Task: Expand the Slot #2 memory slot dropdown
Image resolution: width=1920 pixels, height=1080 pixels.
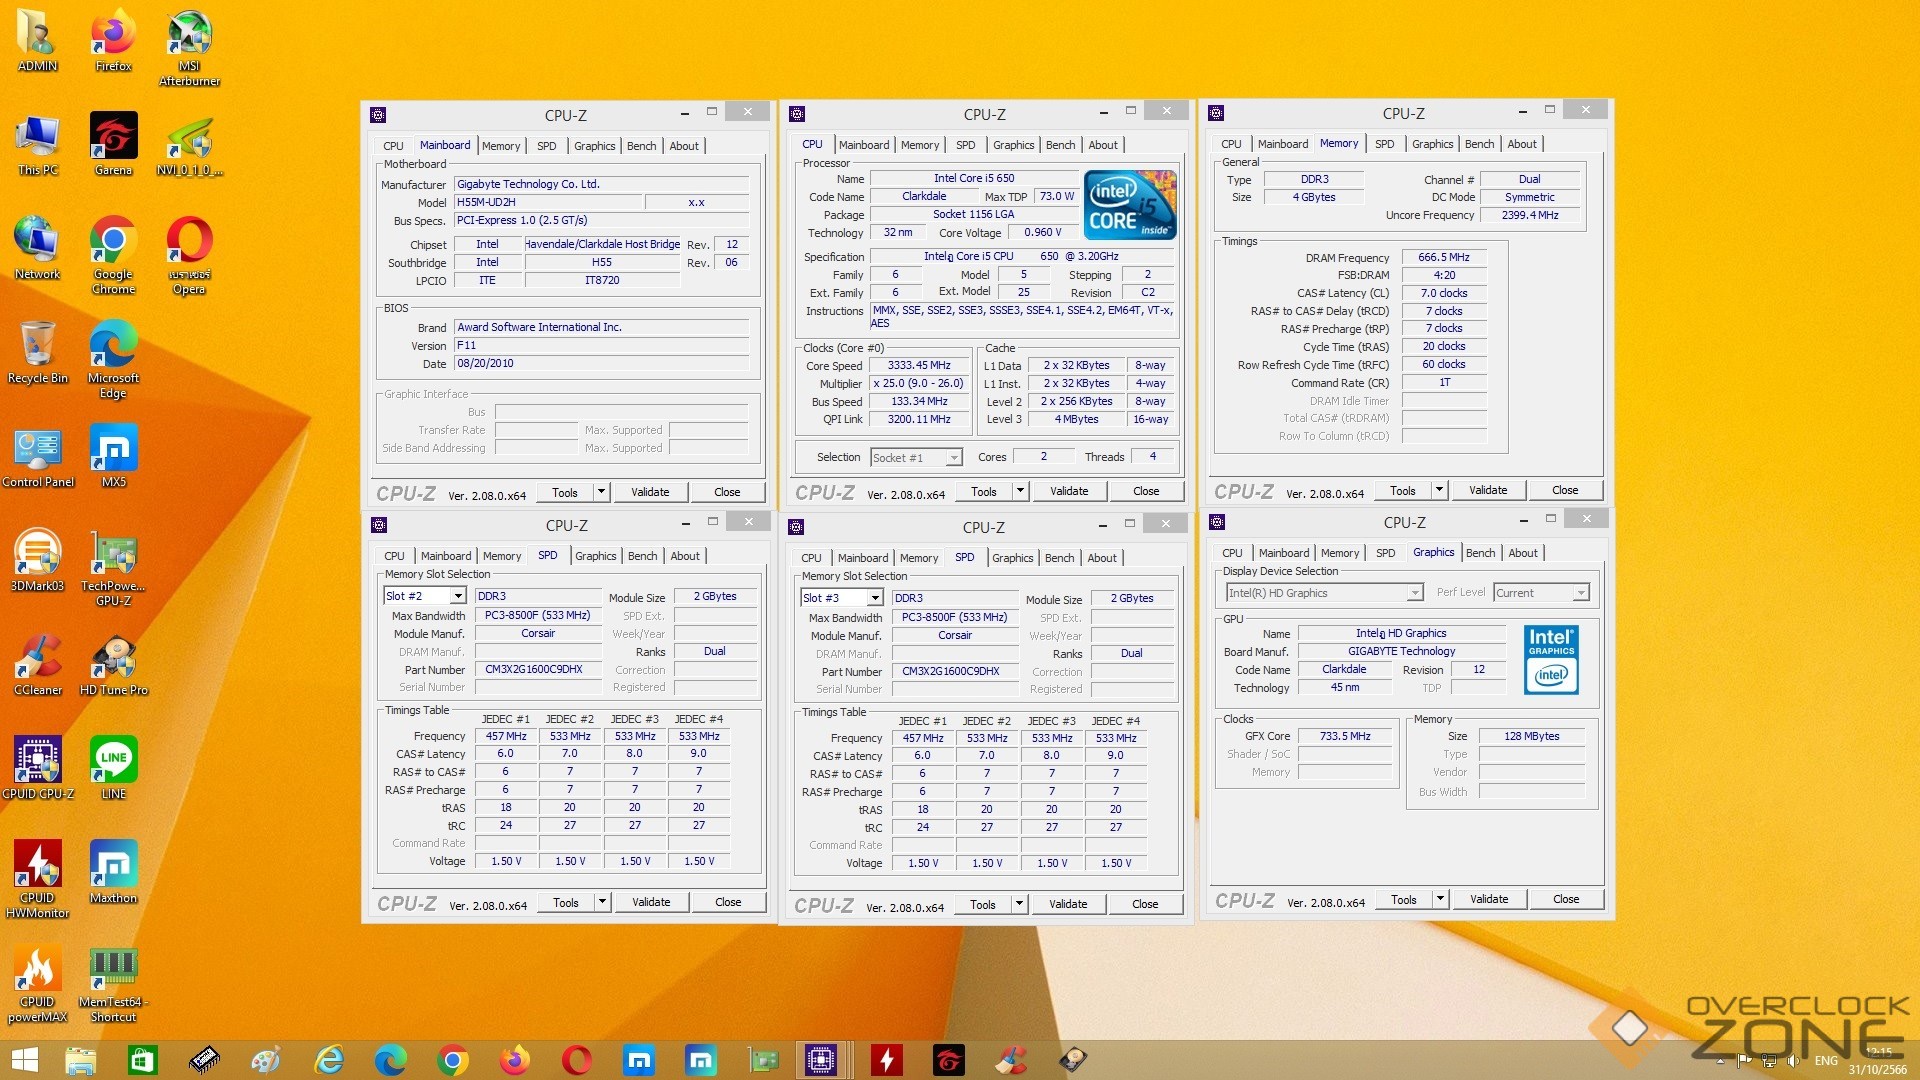Action: (x=457, y=596)
